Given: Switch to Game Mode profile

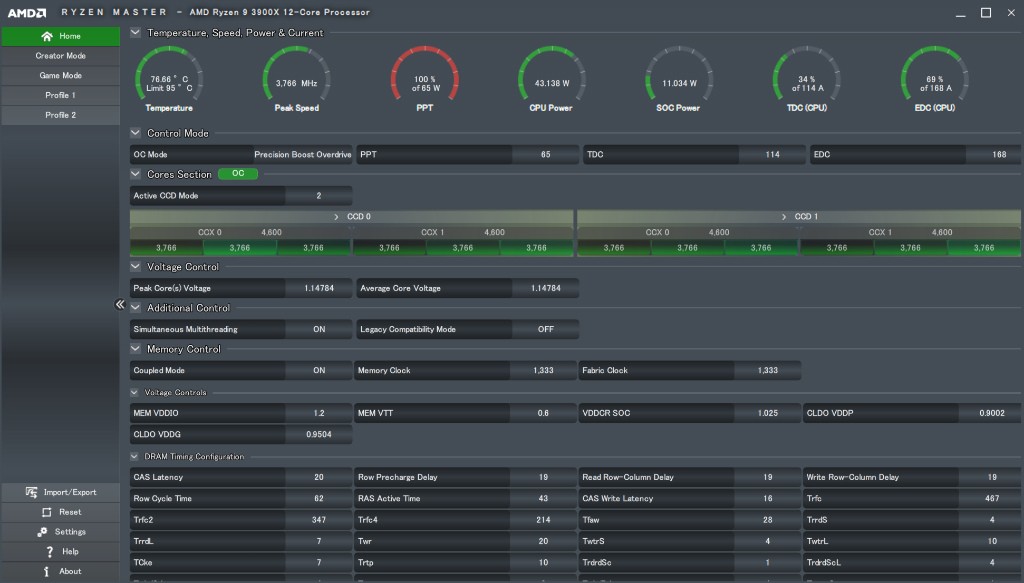Looking at the screenshot, I should click(x=60, y=76).
